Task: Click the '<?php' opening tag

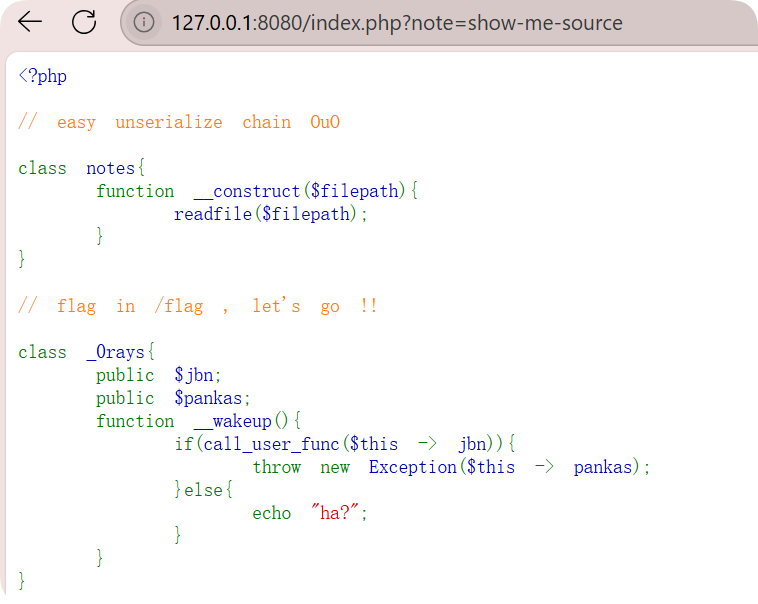Action: click(43, 76)
